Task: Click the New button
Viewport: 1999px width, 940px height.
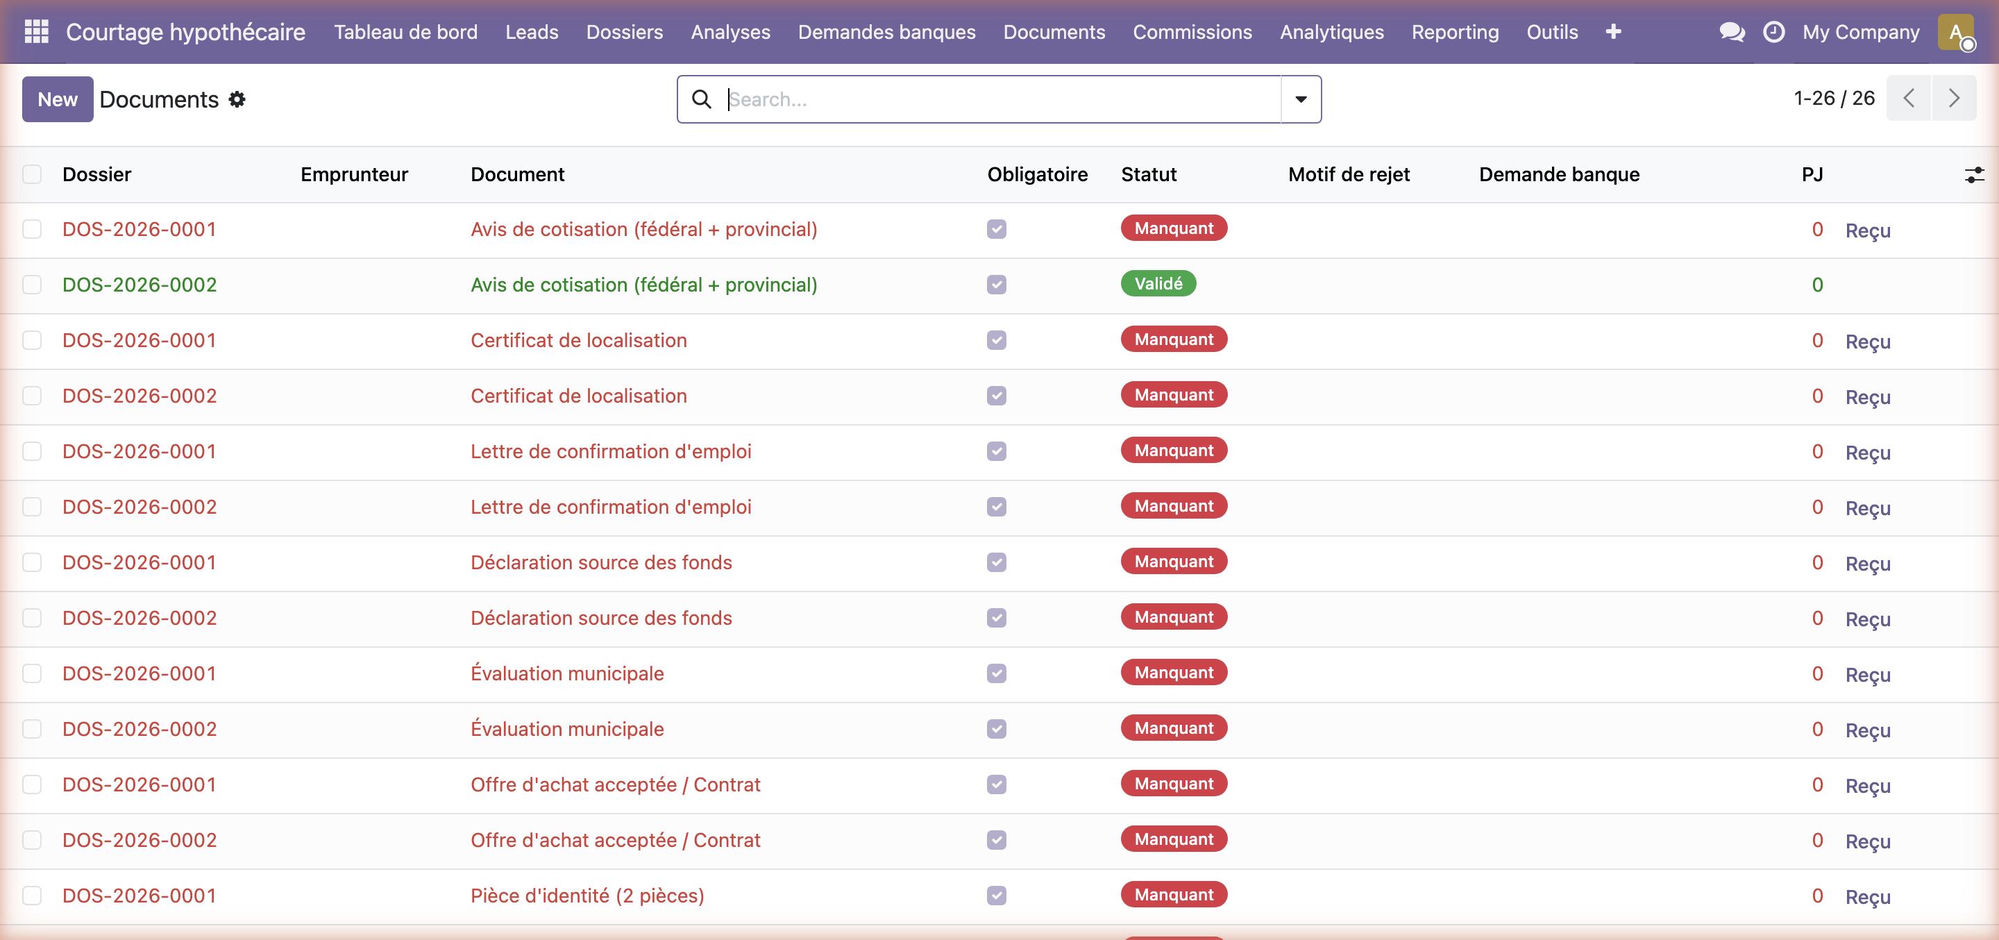Action: (58, 99)
